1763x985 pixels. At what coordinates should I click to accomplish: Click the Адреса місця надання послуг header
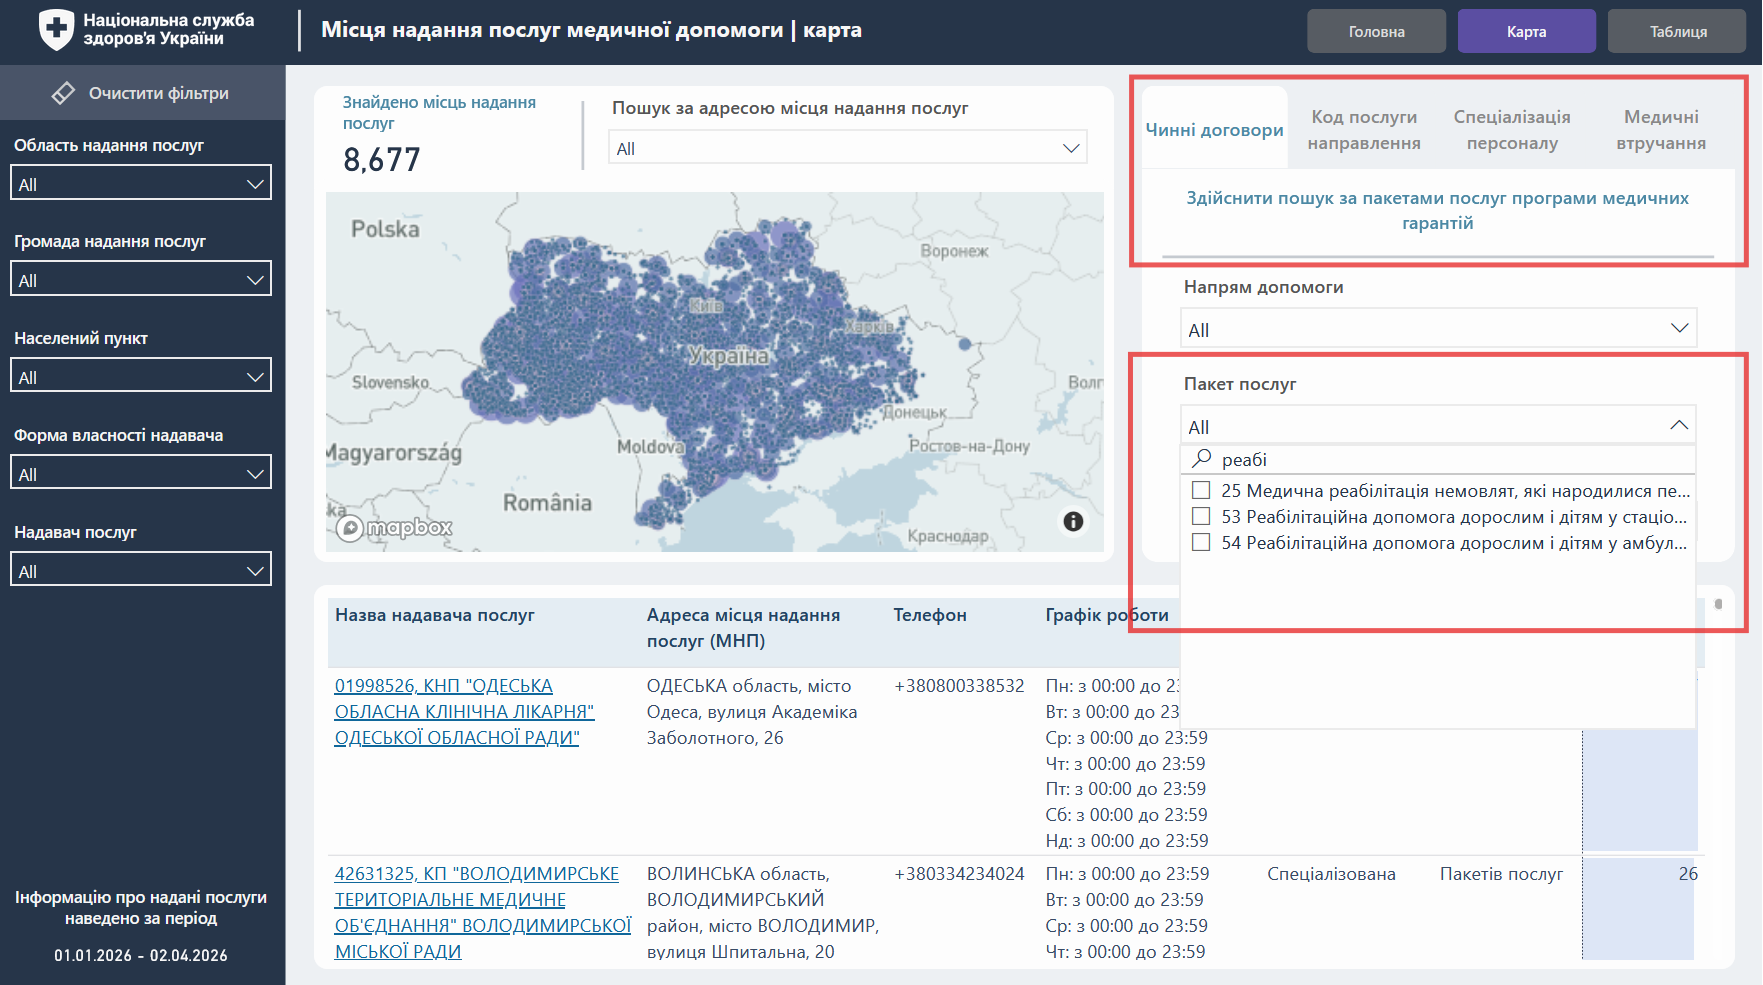pyautogui.click(x=743, y=628)
